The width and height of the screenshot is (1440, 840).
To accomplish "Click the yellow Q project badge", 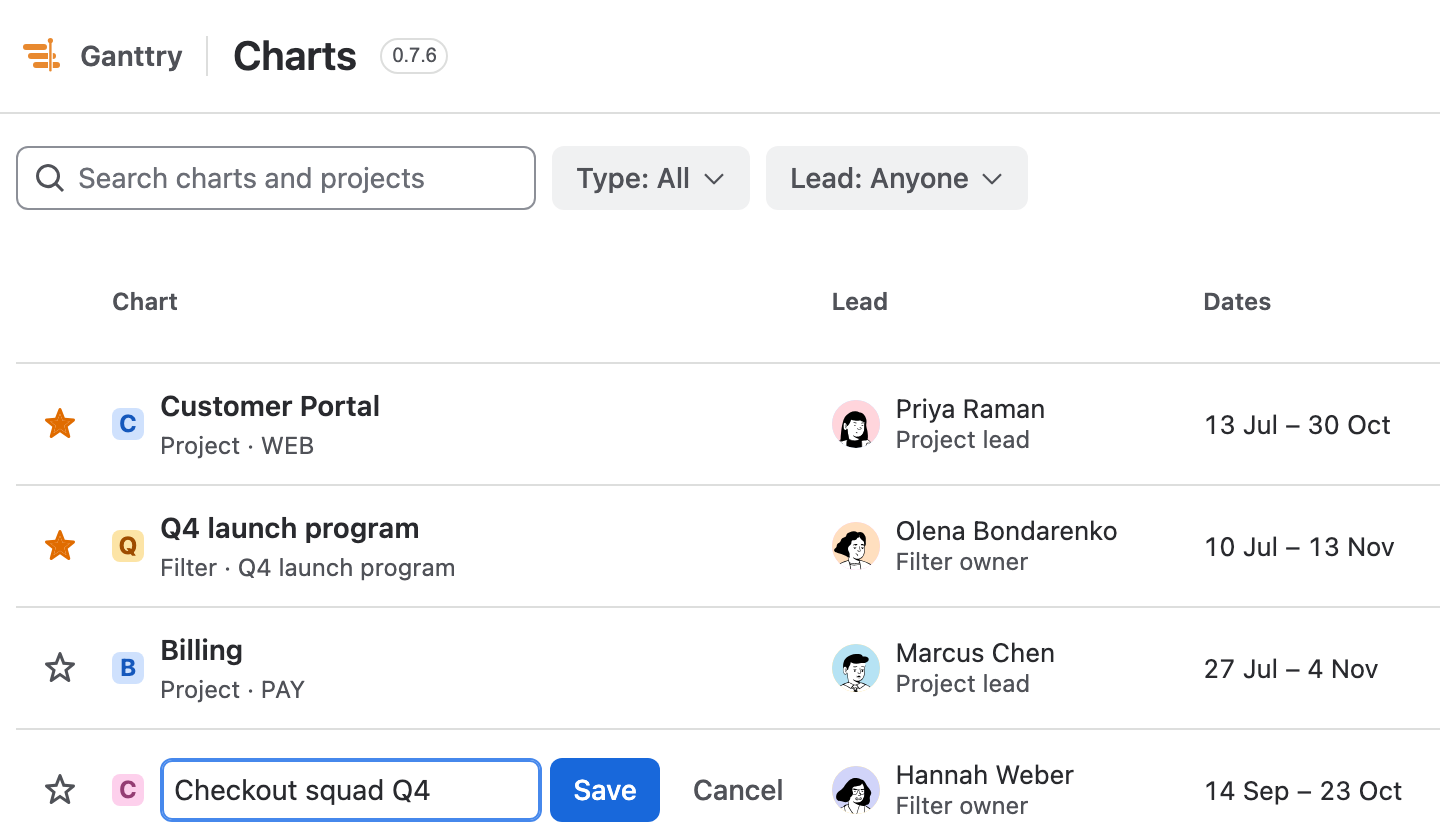I will [128, 546].
